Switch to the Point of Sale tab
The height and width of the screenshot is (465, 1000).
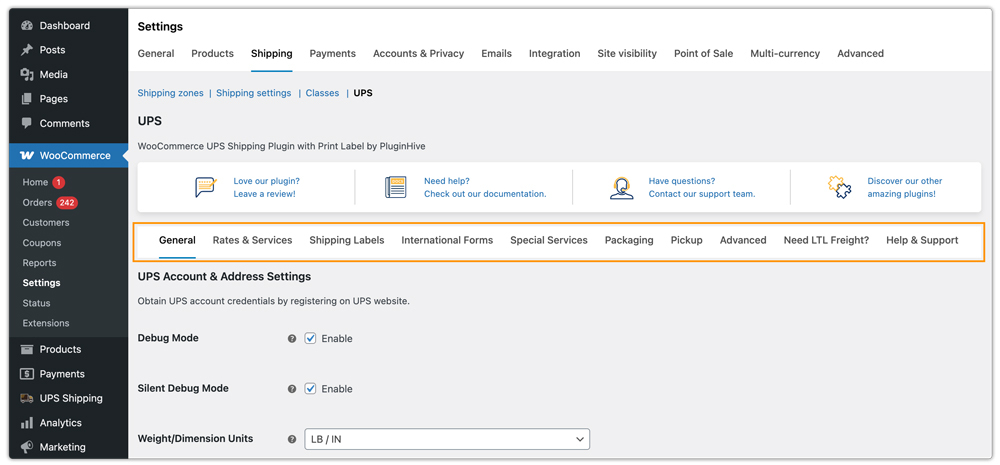click(x=703, y=54)
